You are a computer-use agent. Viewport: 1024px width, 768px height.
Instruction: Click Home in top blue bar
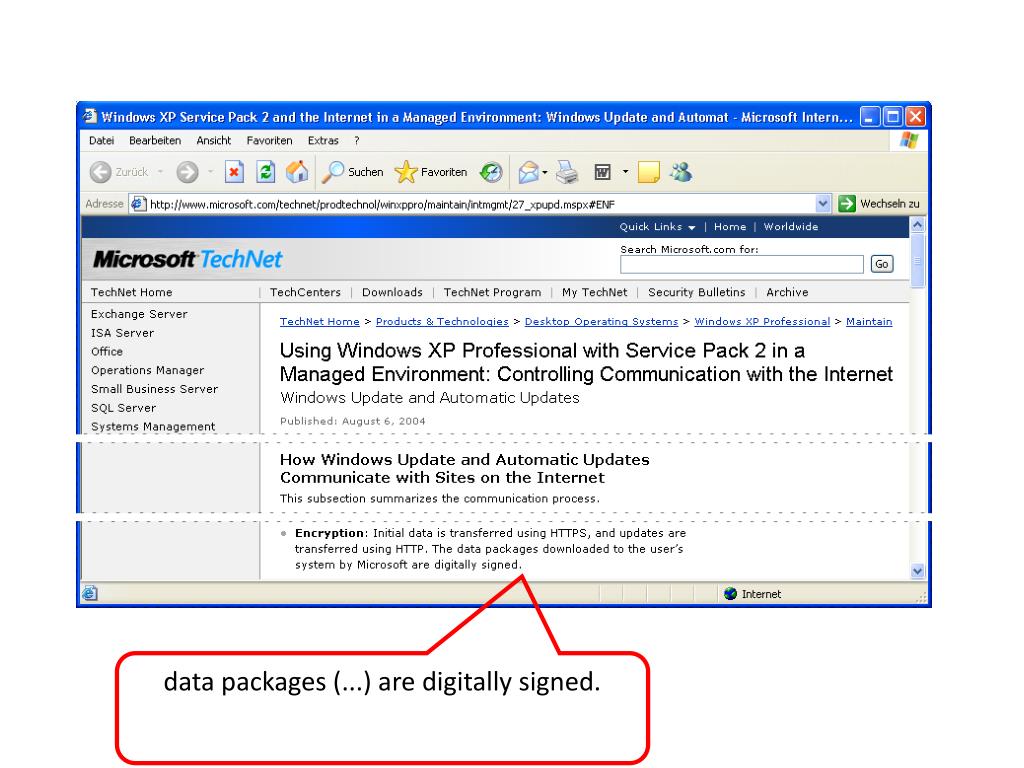[729, 227]
